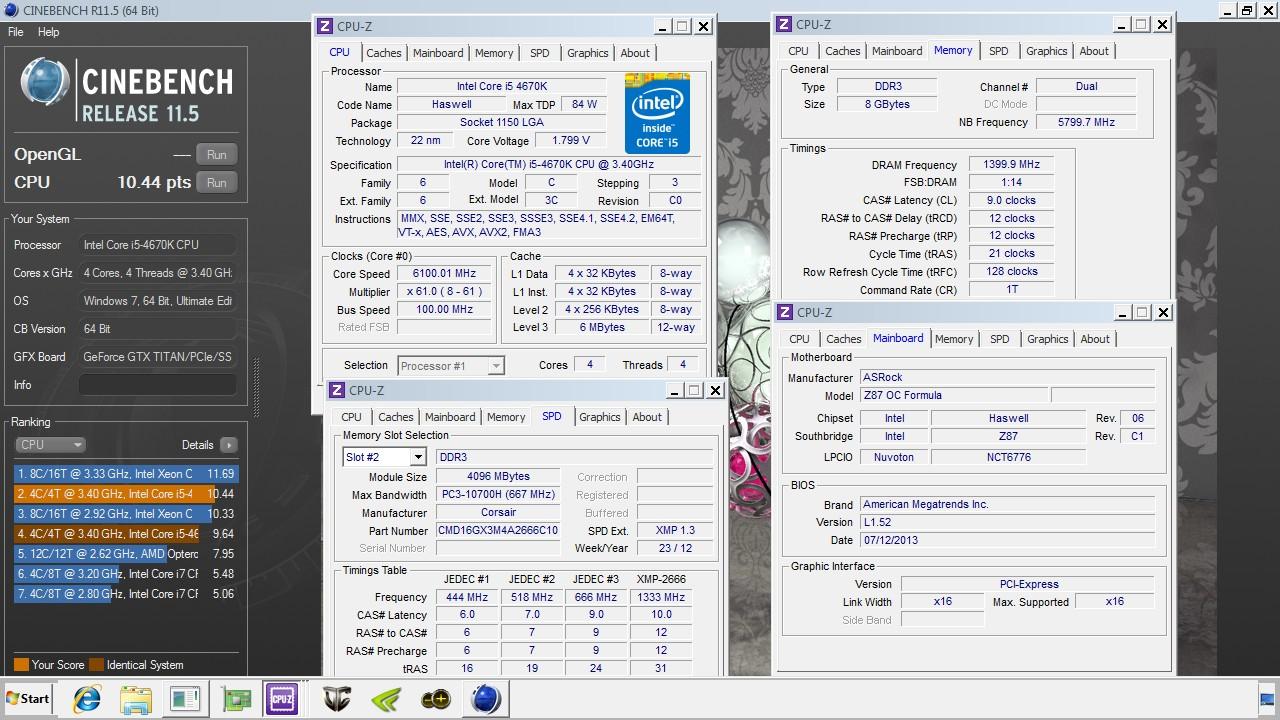Switch to Caches tab in top CPU-Z window

383,53
